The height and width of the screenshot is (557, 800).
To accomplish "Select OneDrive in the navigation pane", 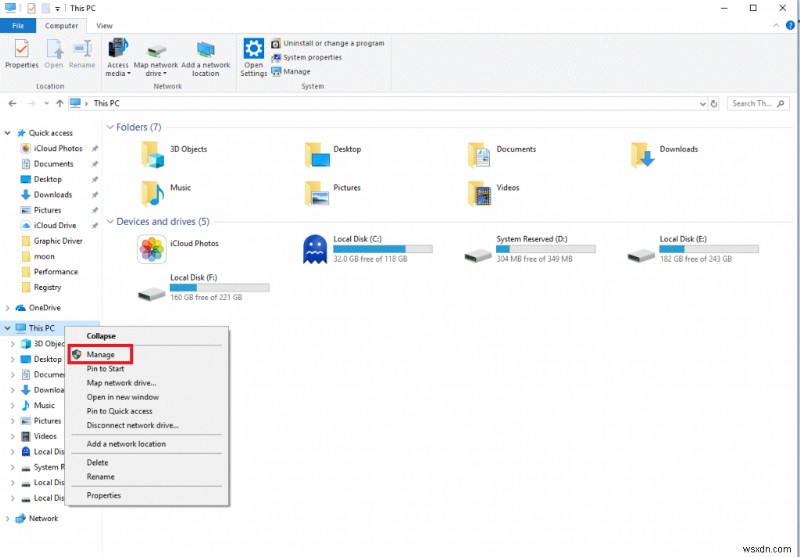I will (x=38, y=308).
